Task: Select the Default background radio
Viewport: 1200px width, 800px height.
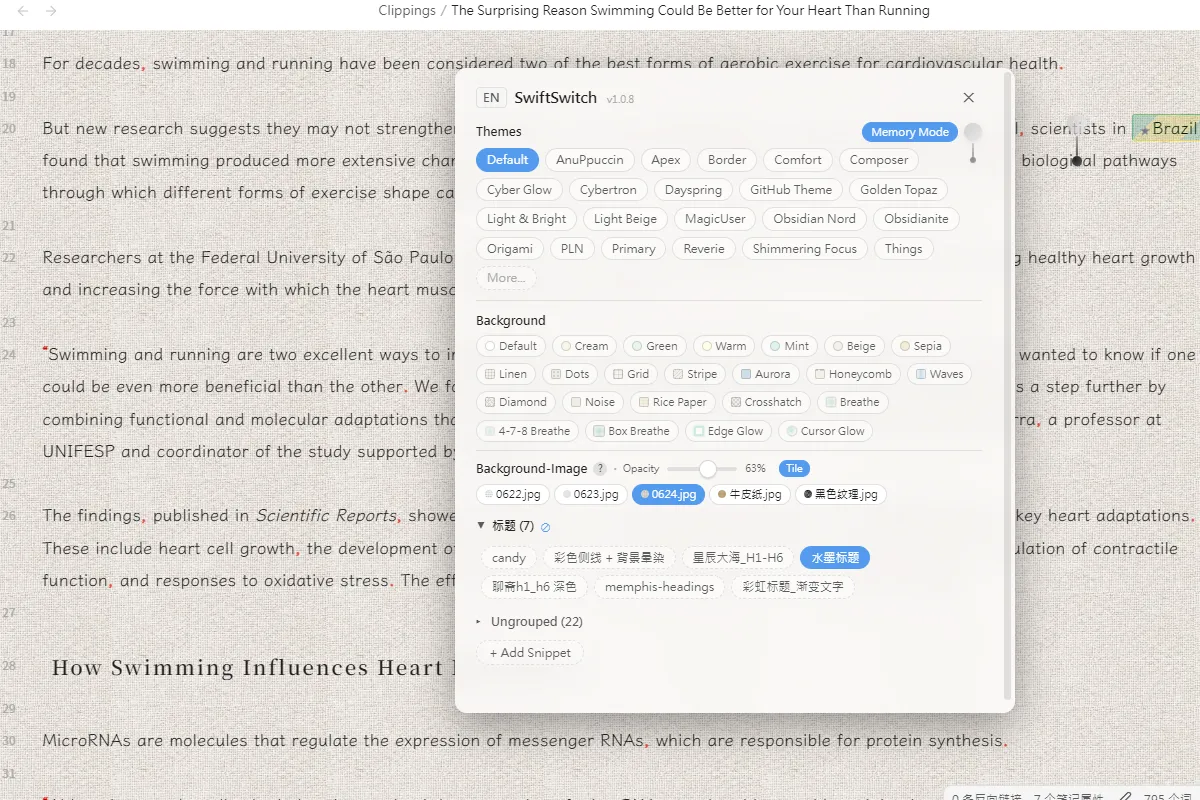Action: [x=511, y=346]
